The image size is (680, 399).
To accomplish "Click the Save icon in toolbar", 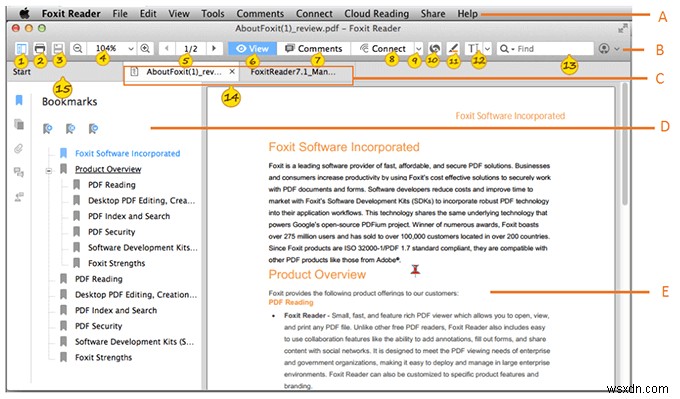I will click(x=59, y=48).
